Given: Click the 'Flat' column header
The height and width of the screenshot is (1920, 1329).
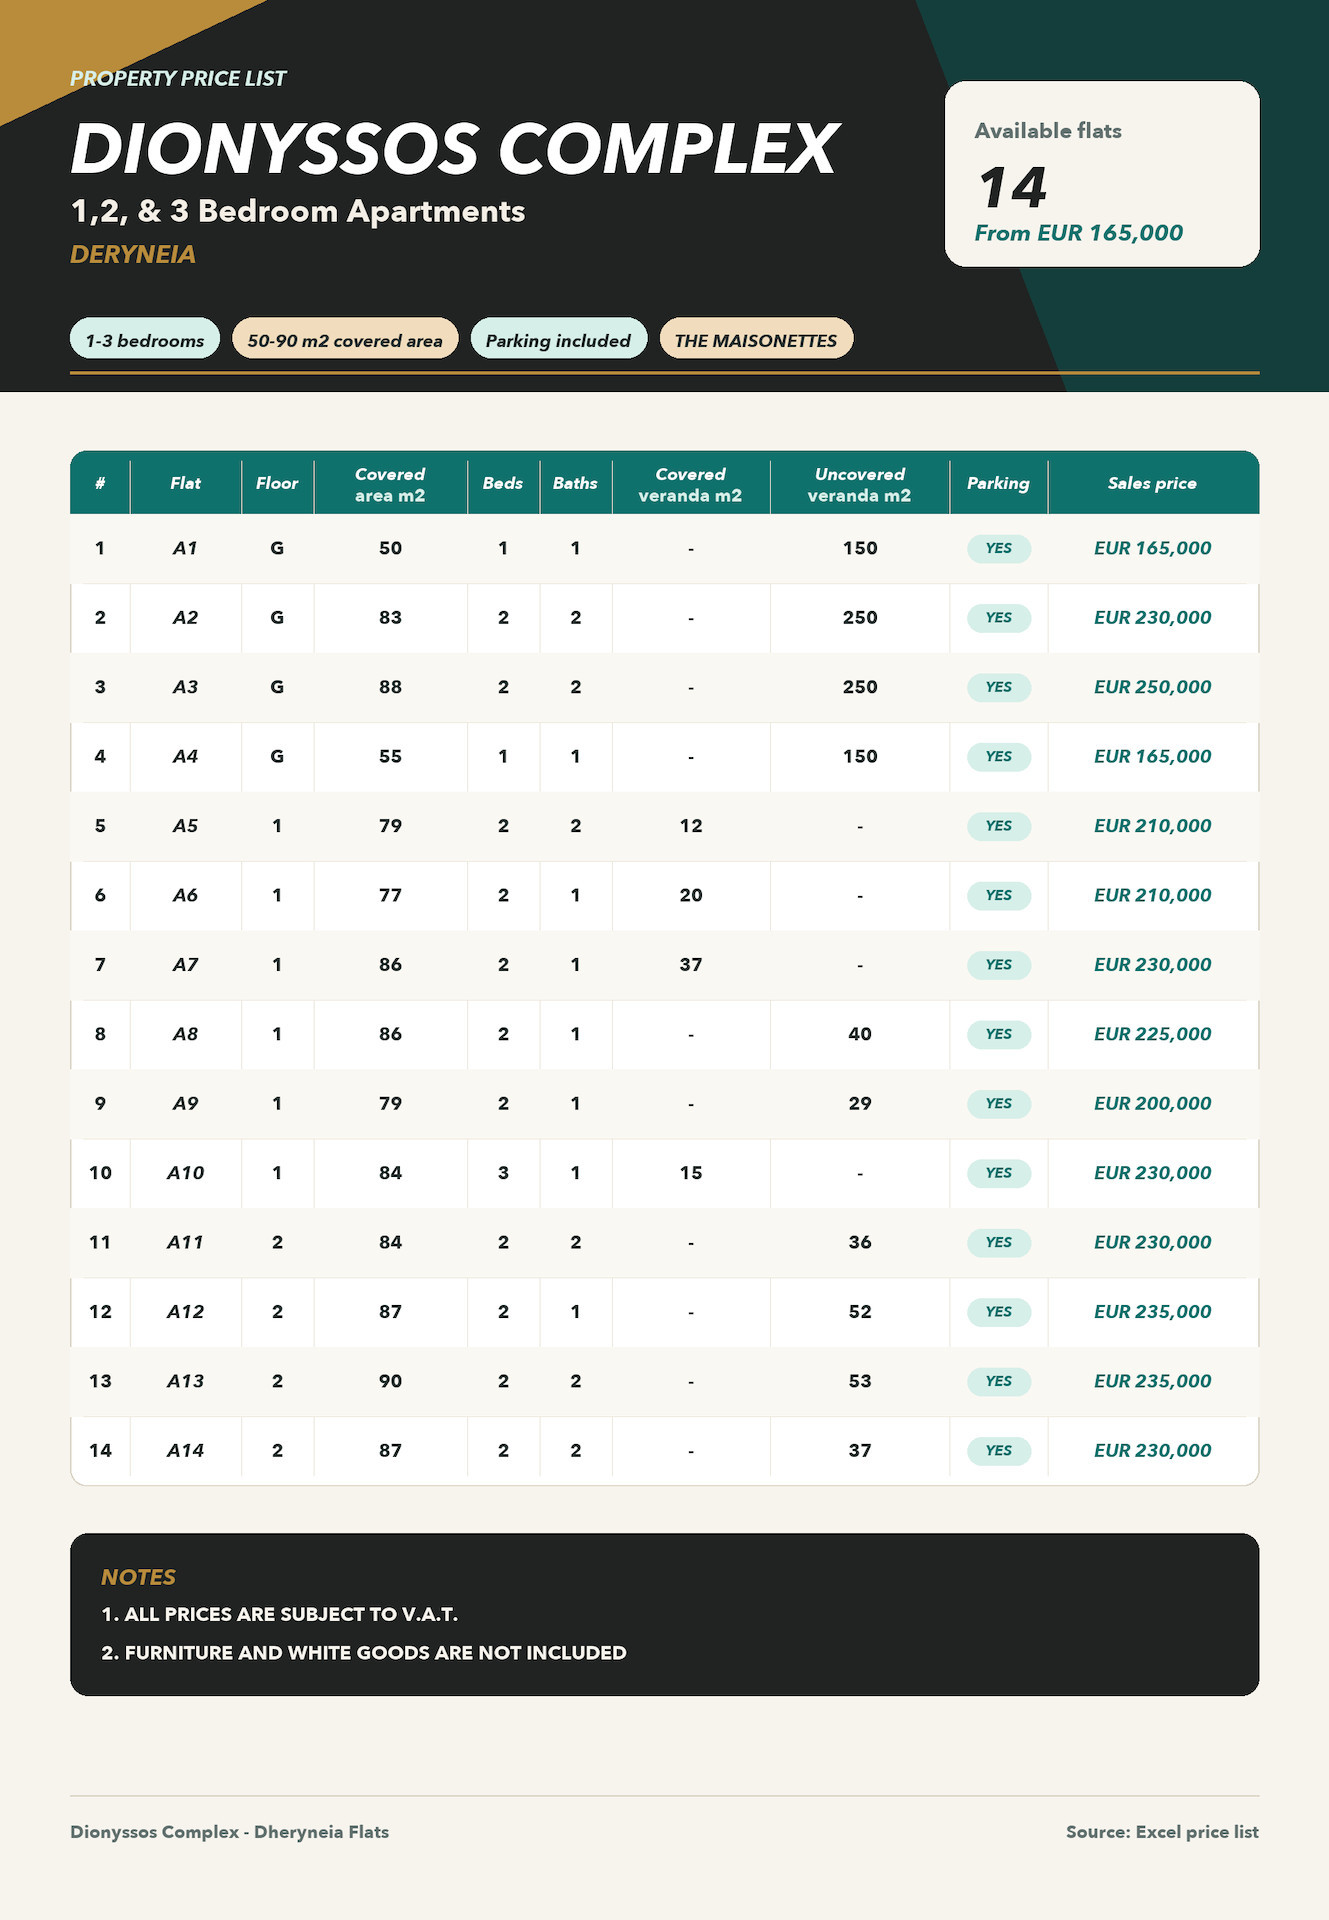Looking at the screenshot, I should pyautogui.click(x=185, y=483).
